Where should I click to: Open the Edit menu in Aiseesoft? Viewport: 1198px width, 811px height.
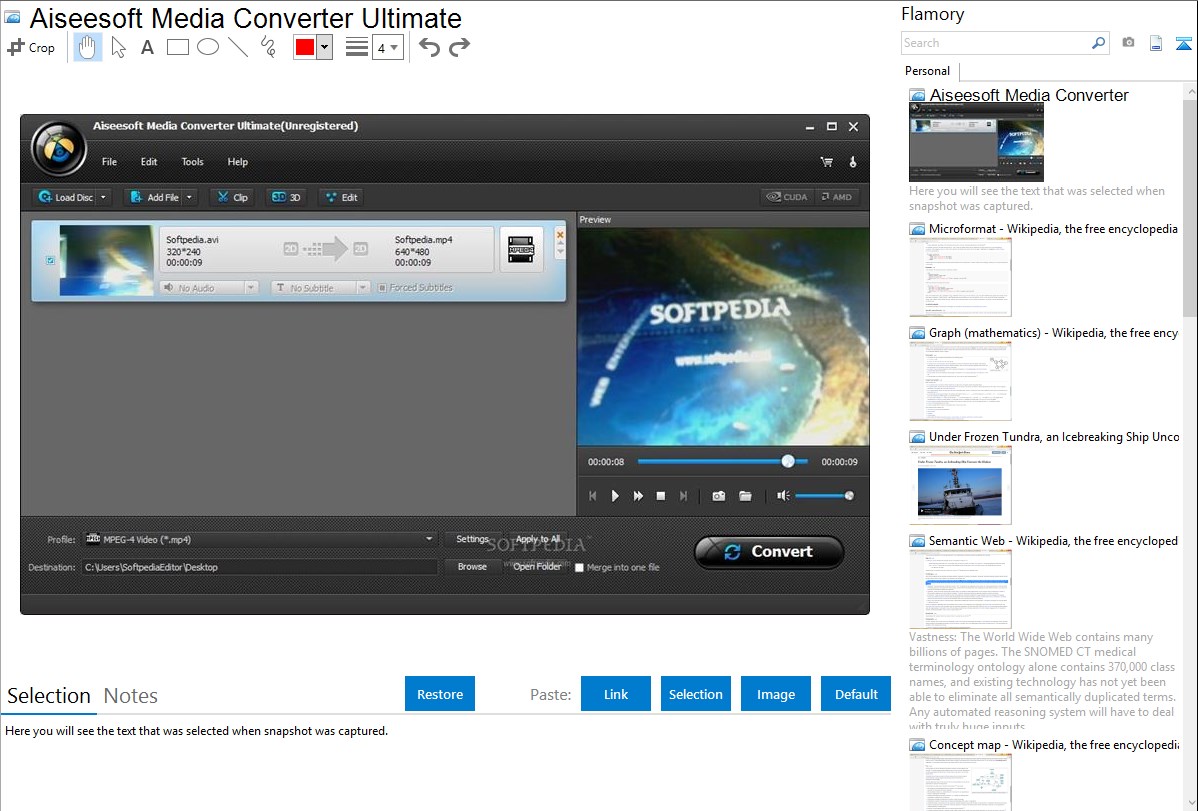click(149, 162)
